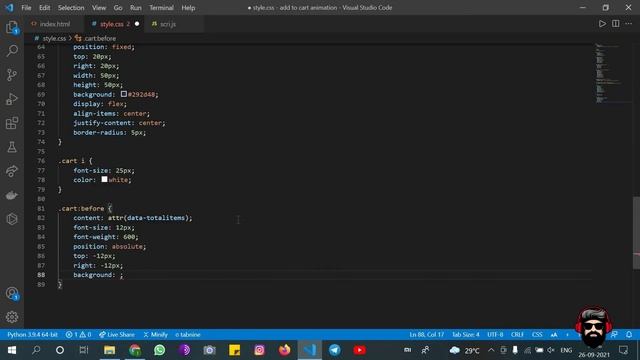Click the editor vertical scrollbar thumb
640x360 pixels.
(x=636, y=233)
